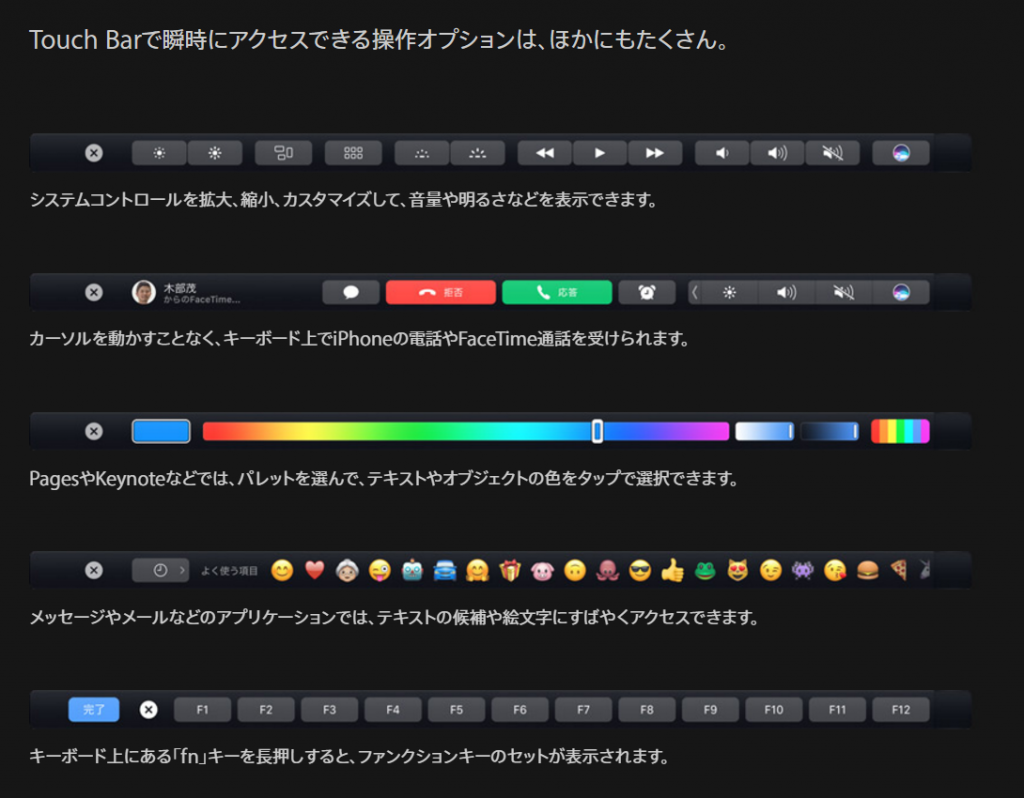Open Launchpad grid icon
The width and height of the screenshot is (1024, 798).
click(353, 153)
